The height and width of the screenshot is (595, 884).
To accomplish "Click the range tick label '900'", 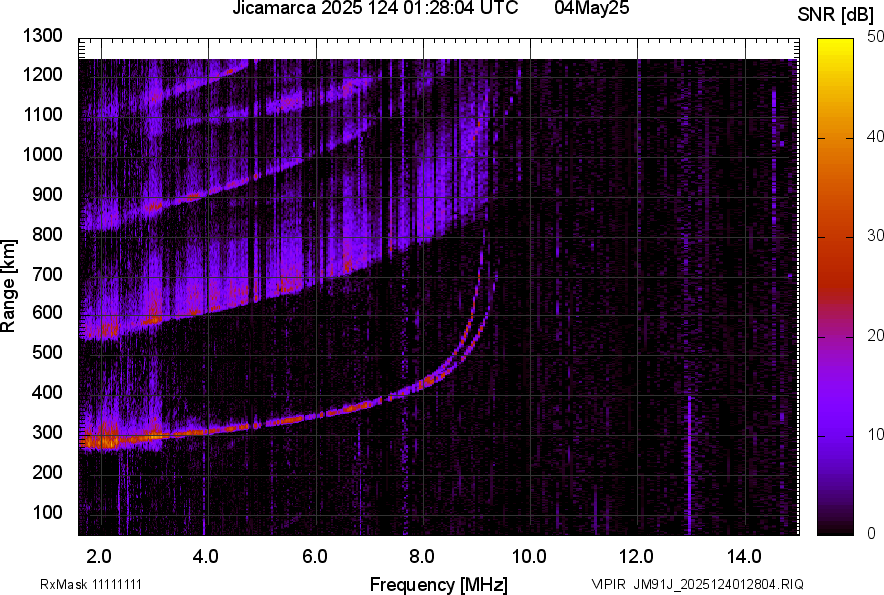I will coord(47,194).
